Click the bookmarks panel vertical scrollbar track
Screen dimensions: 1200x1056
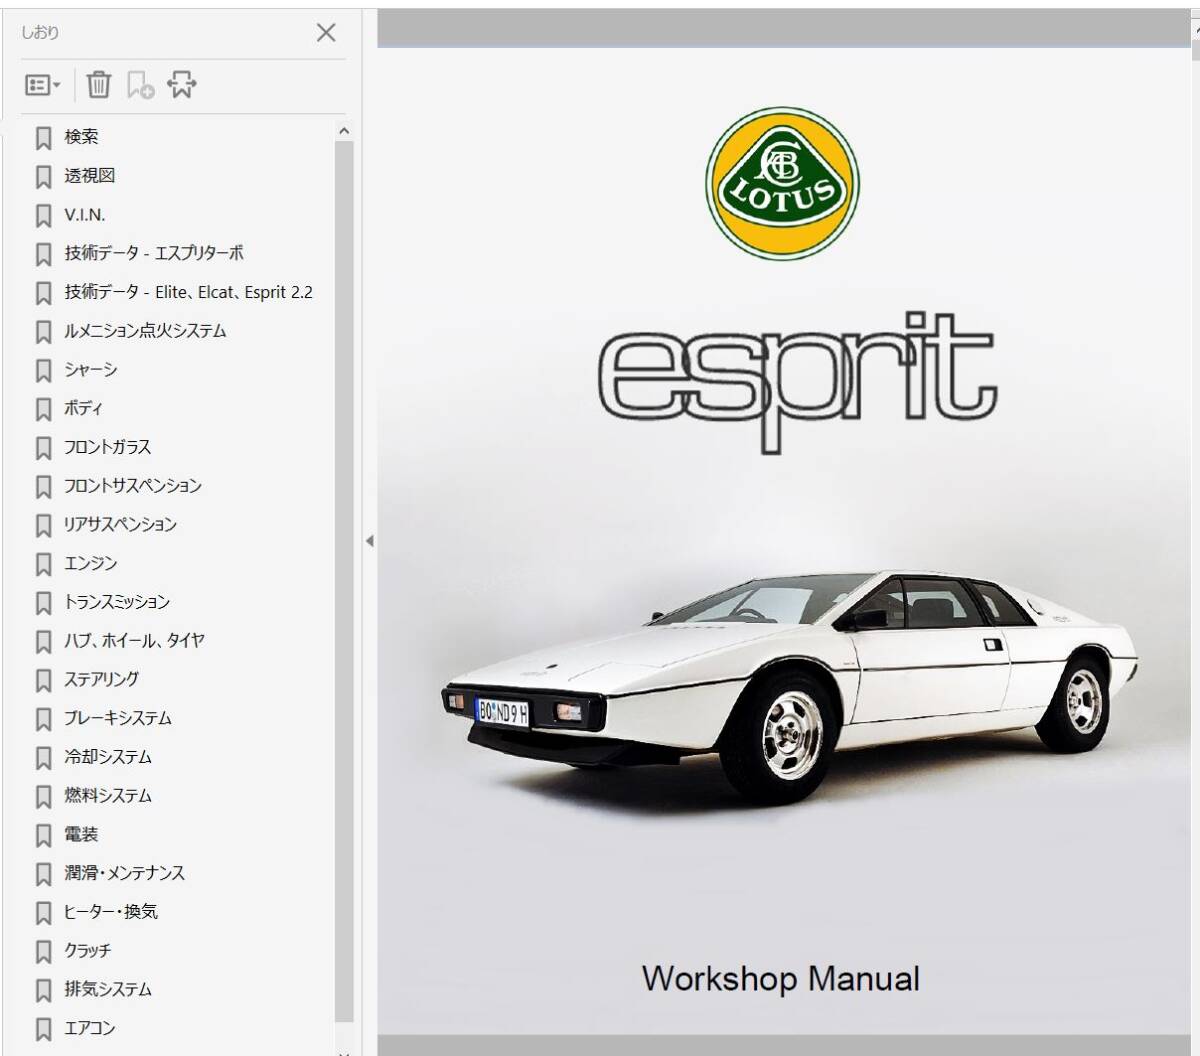(344, 580)
